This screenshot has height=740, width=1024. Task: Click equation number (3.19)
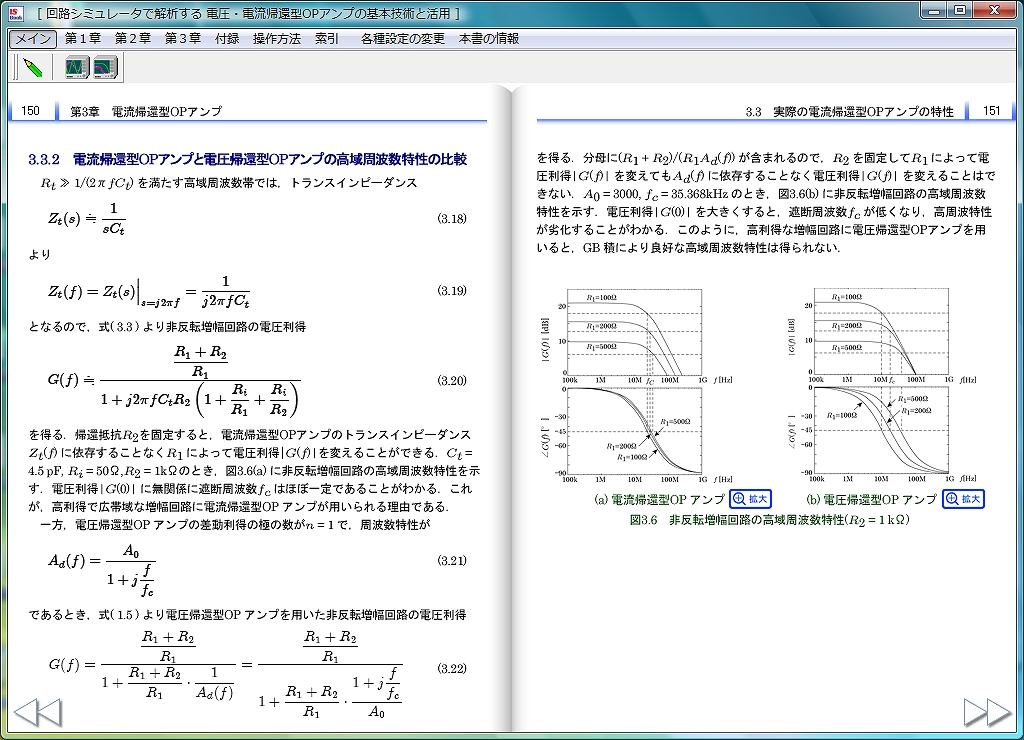pos(452,291)
